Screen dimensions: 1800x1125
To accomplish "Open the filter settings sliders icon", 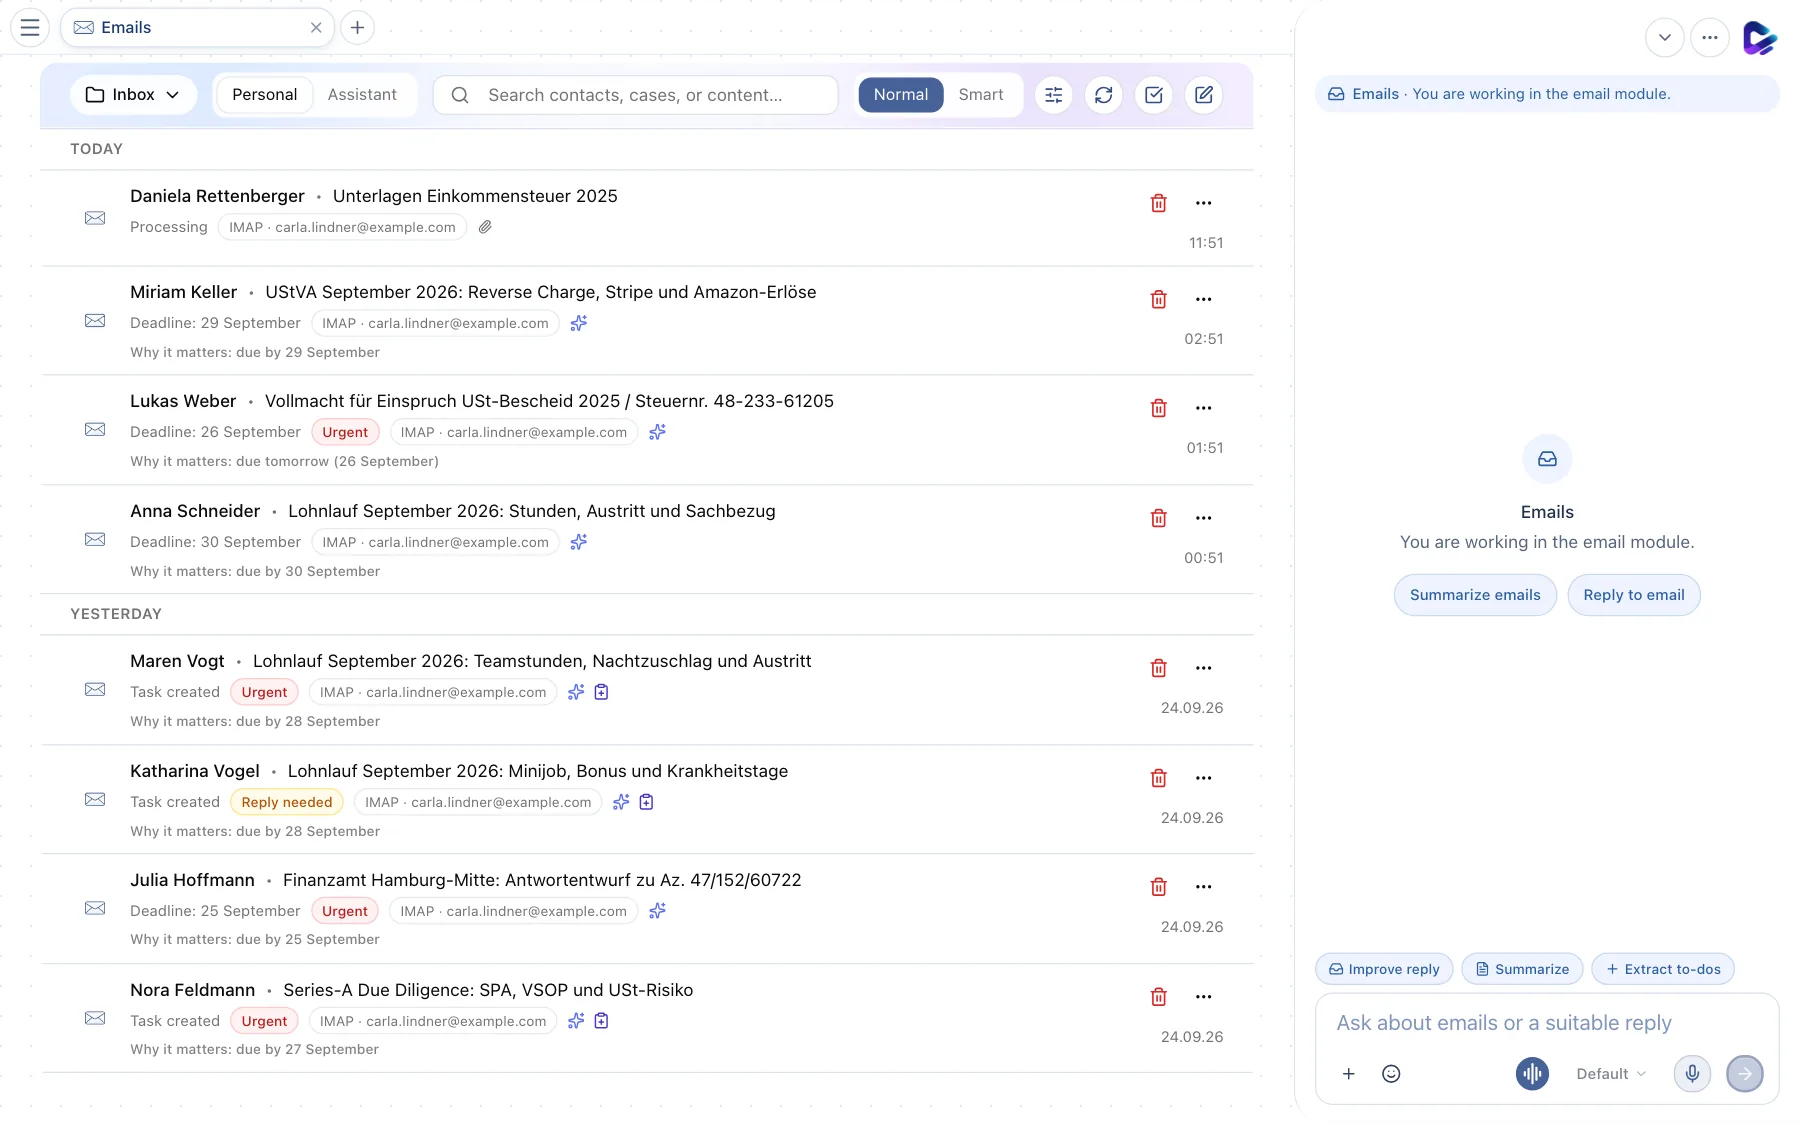I will pyautogui.click(x=1053, y=95).
